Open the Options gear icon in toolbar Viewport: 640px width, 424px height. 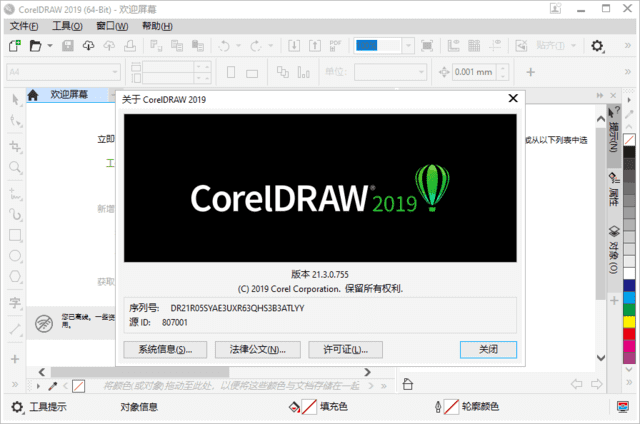click(597, 46)
